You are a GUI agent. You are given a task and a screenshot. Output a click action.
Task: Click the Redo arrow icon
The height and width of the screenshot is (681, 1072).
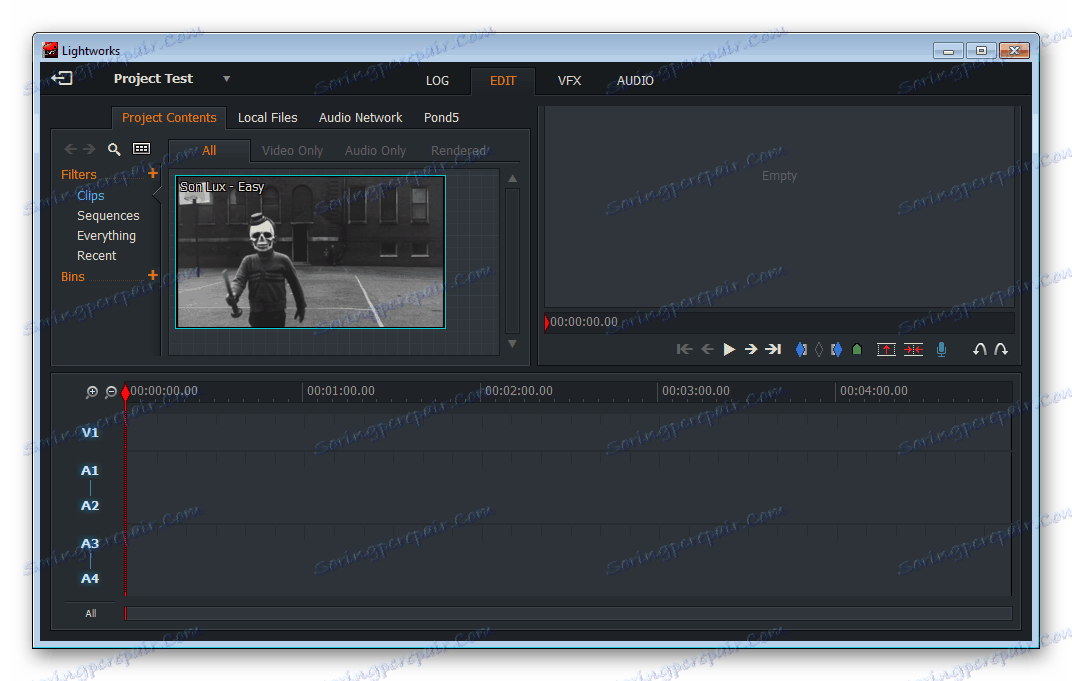point(1001,349)
